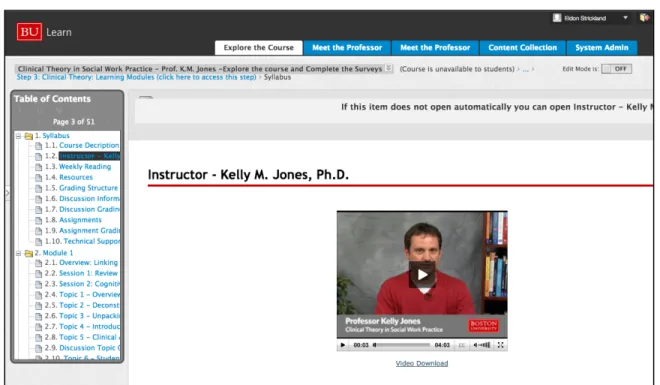Open the System Admin tab

(601, 48)
